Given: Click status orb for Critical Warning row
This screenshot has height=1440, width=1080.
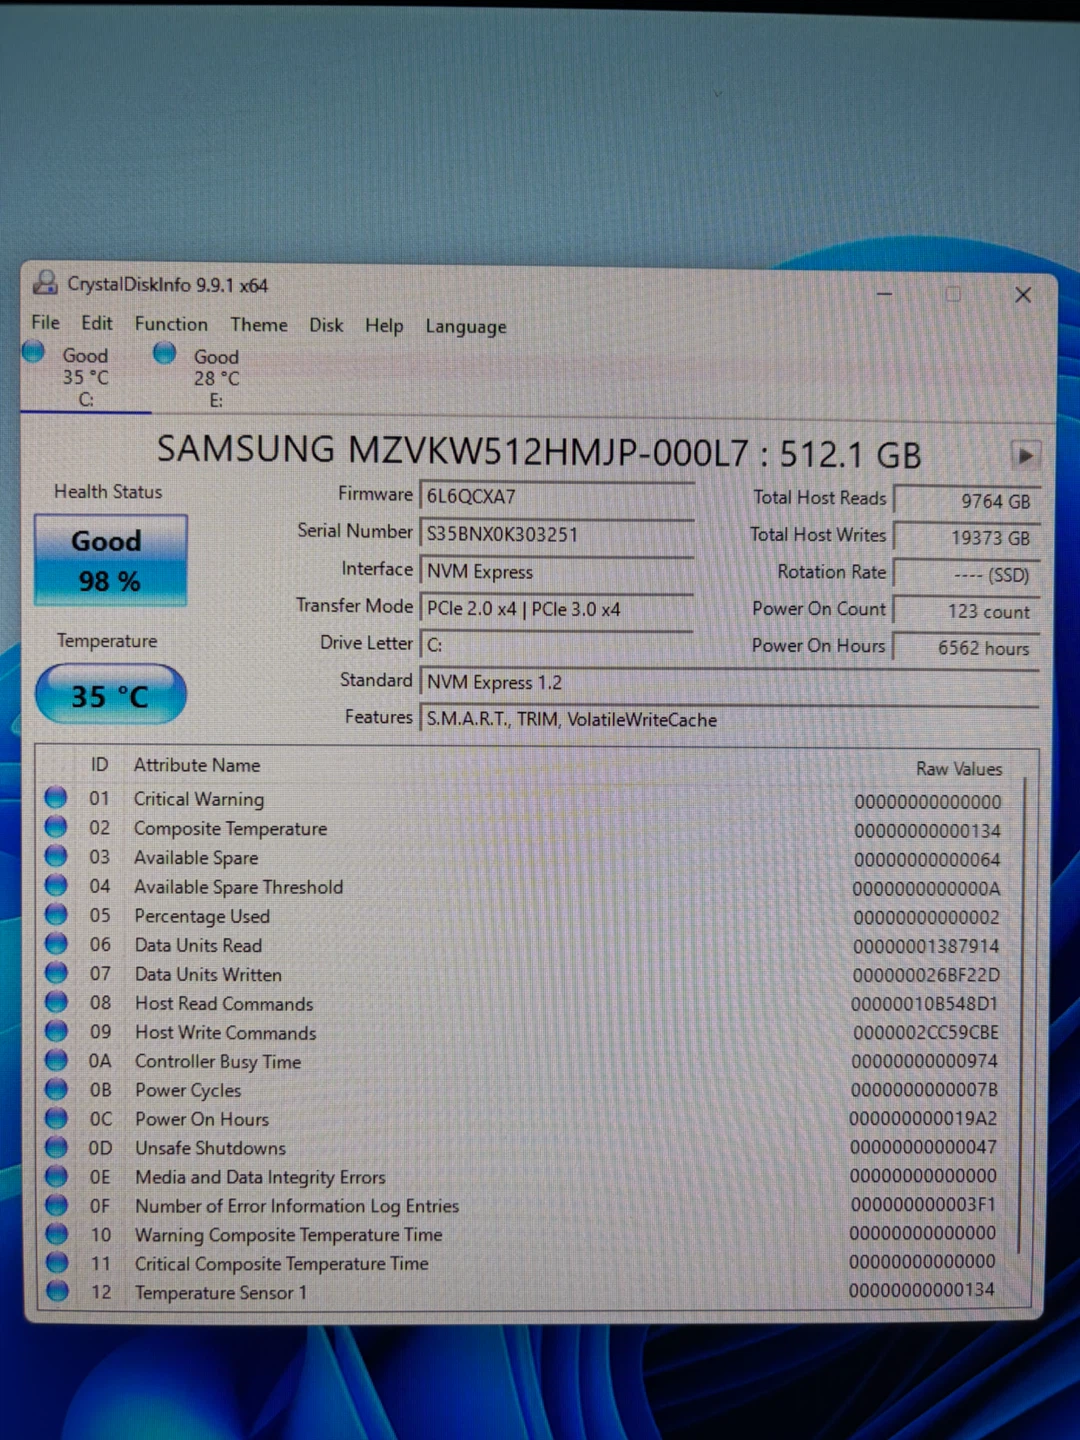Looking at the screenshot, I should tap(56, 798).
